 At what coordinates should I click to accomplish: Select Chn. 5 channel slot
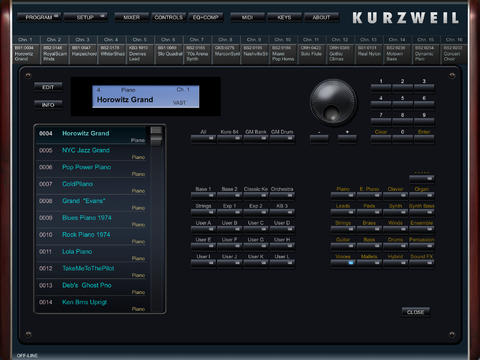pyautogui.click(x=140, y=50)
